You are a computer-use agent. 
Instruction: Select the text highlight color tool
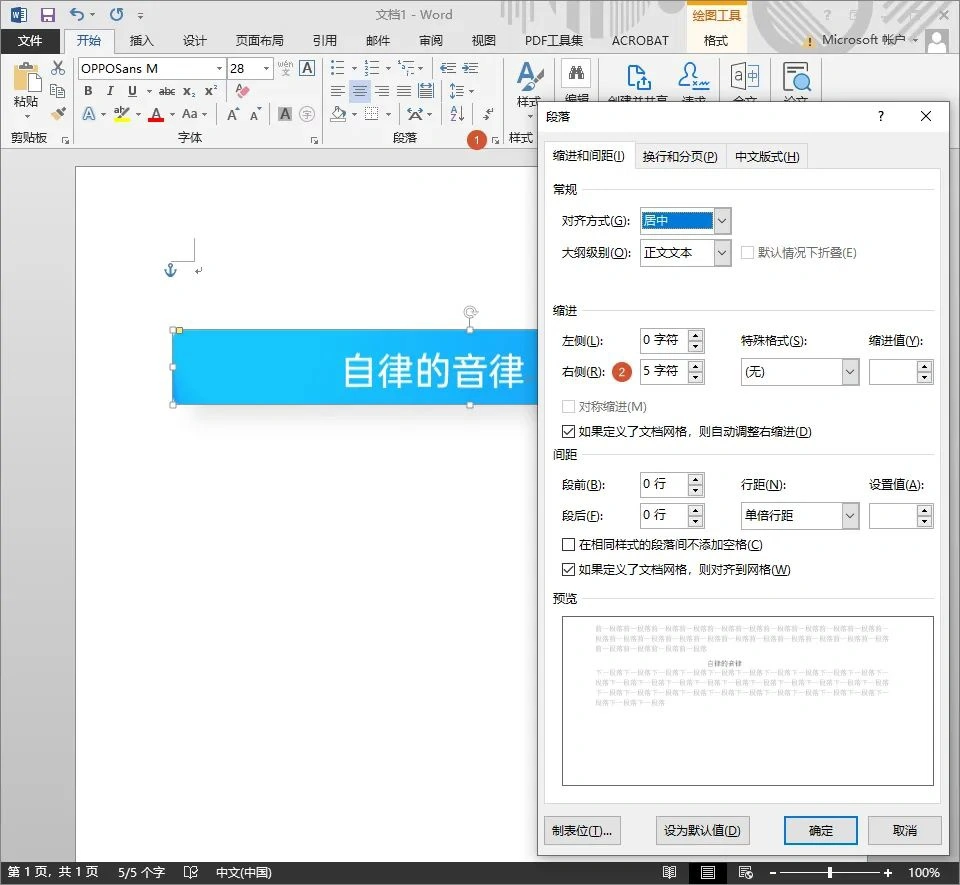122,112
